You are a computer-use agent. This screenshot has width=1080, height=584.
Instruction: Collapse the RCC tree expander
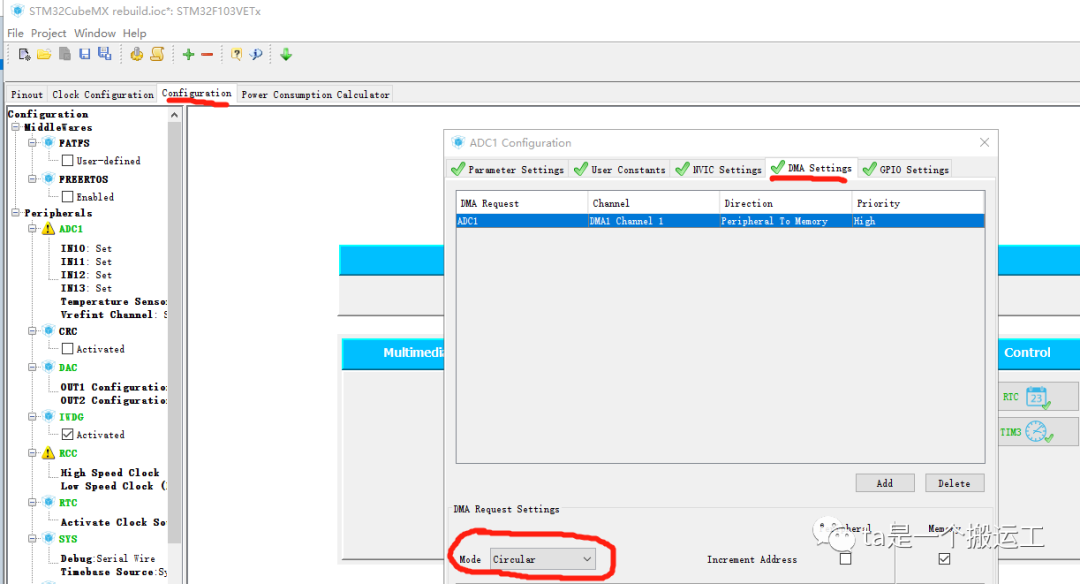point(32,453)
